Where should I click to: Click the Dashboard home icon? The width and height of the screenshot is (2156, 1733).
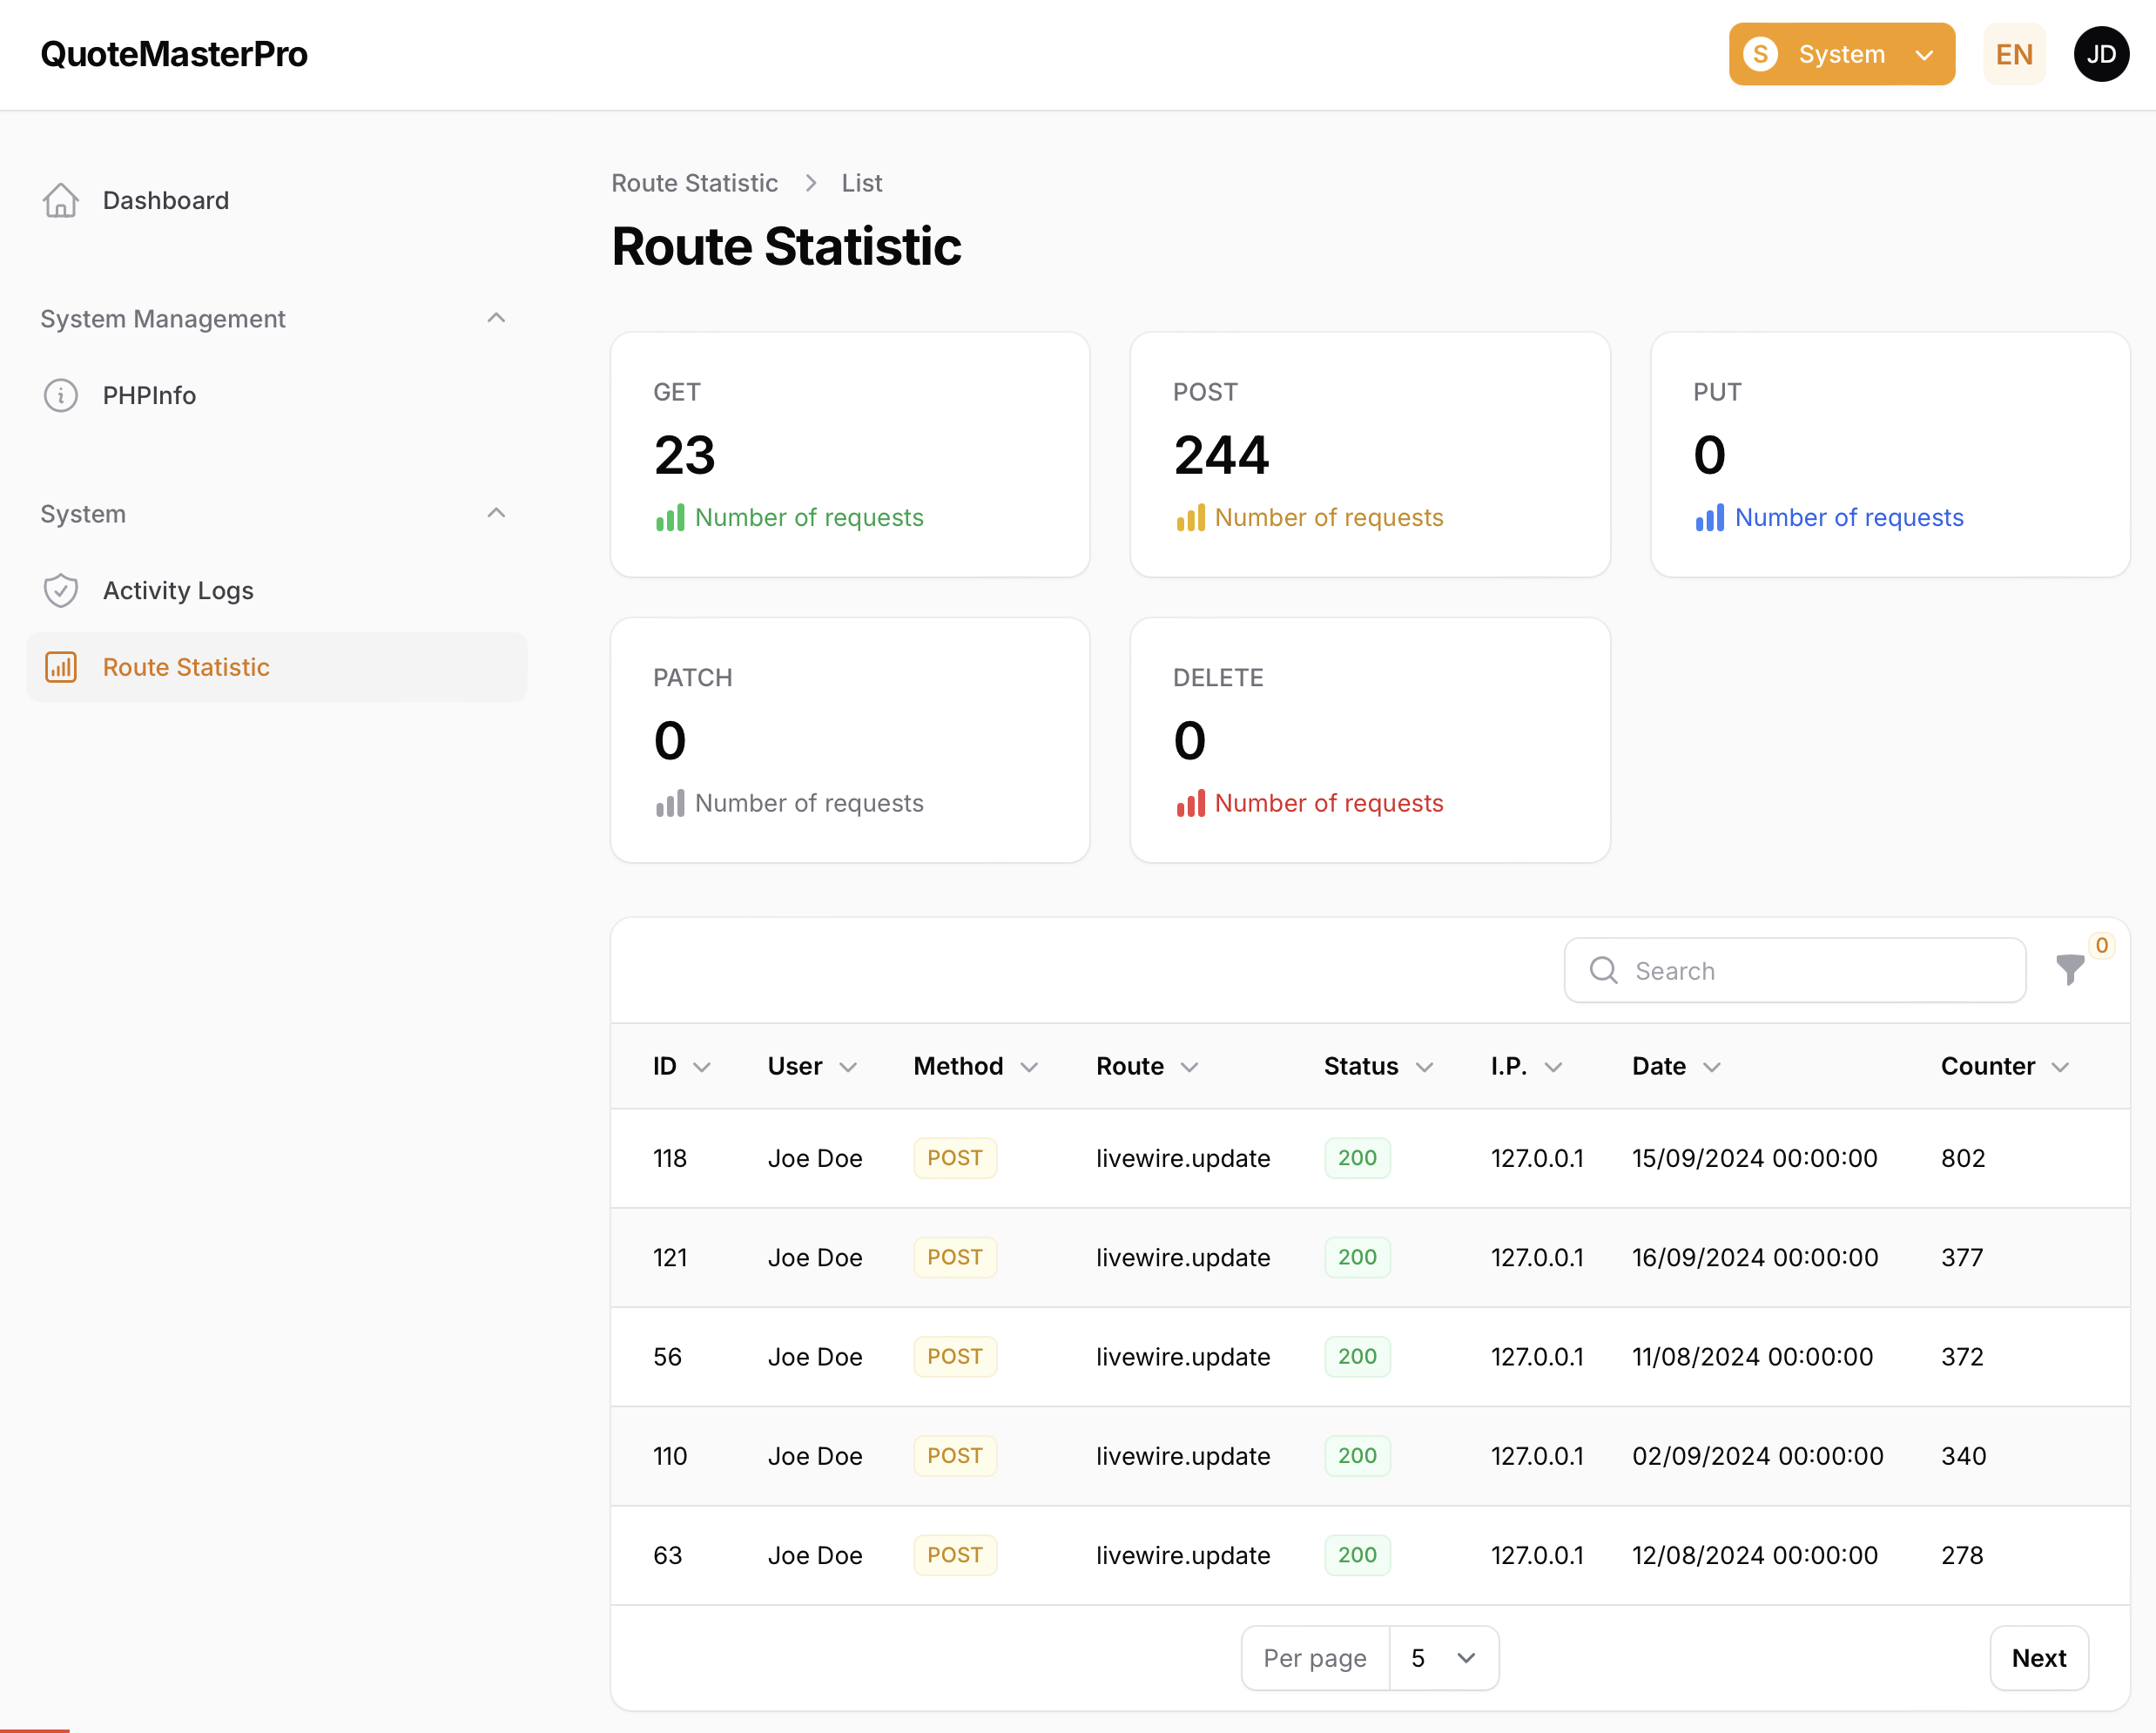point(61,200)
